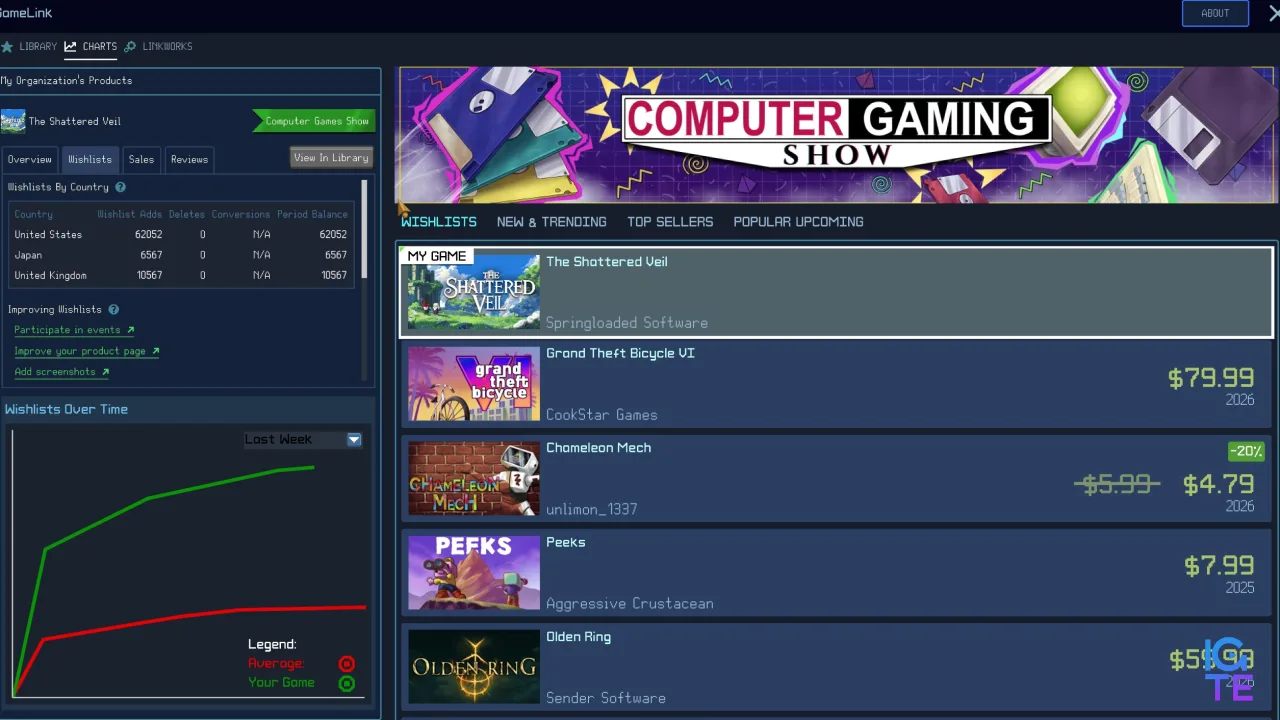Click the View In Library button

tap(331, 158)
